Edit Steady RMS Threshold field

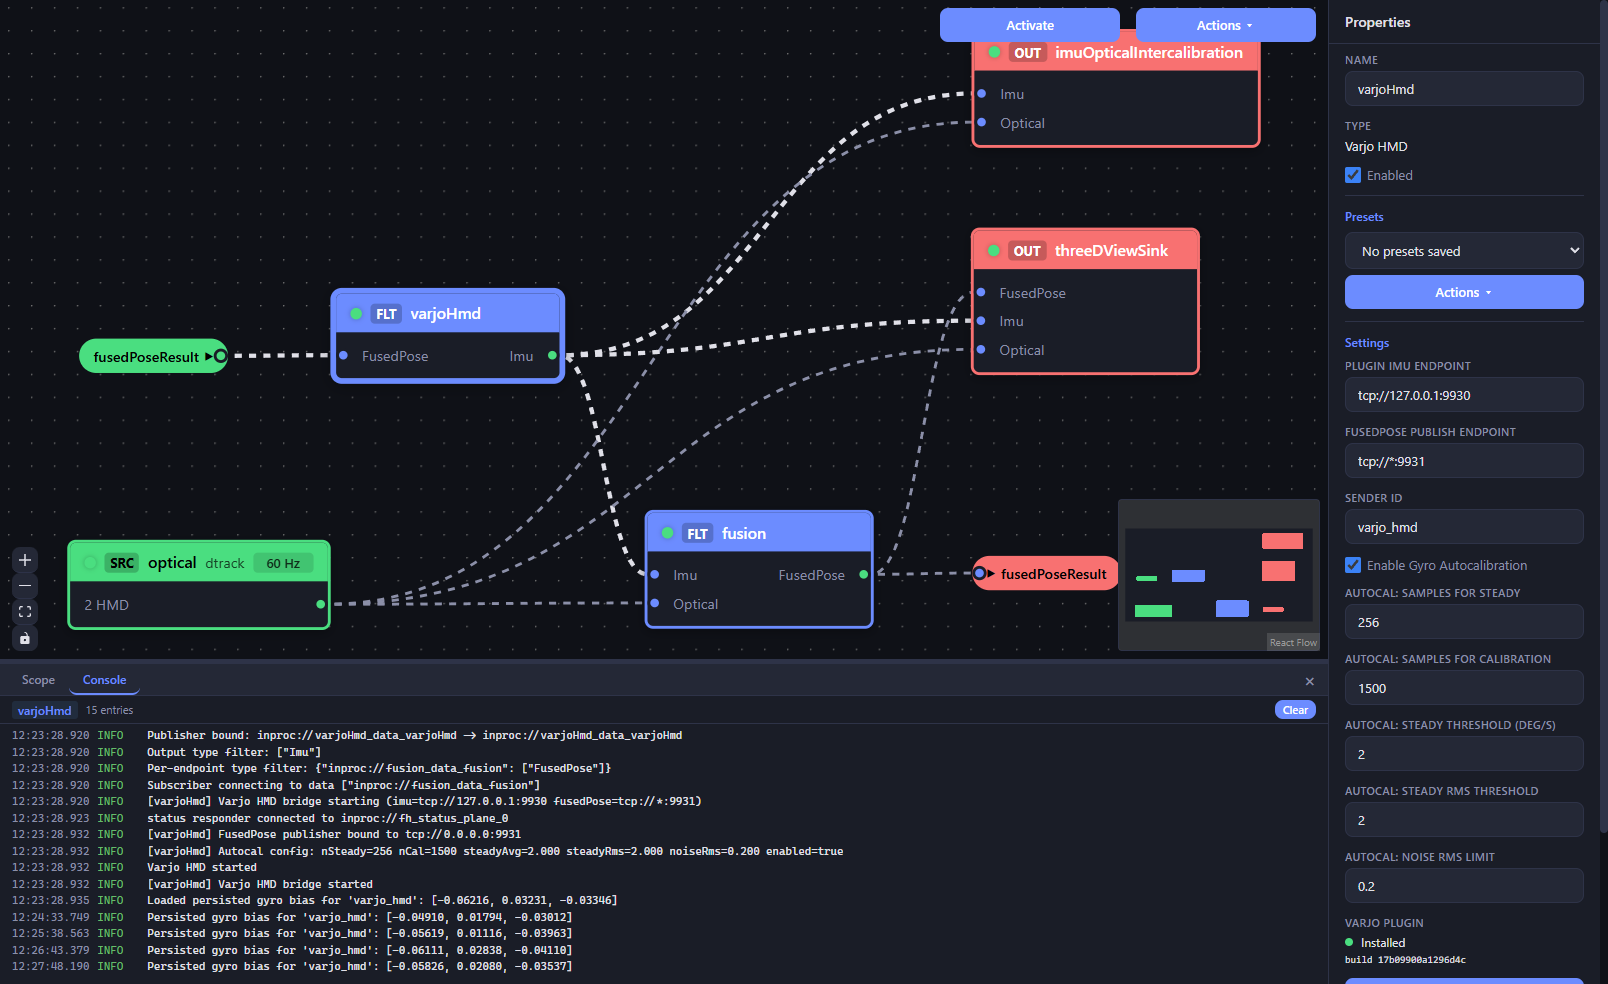point(1464,820)
